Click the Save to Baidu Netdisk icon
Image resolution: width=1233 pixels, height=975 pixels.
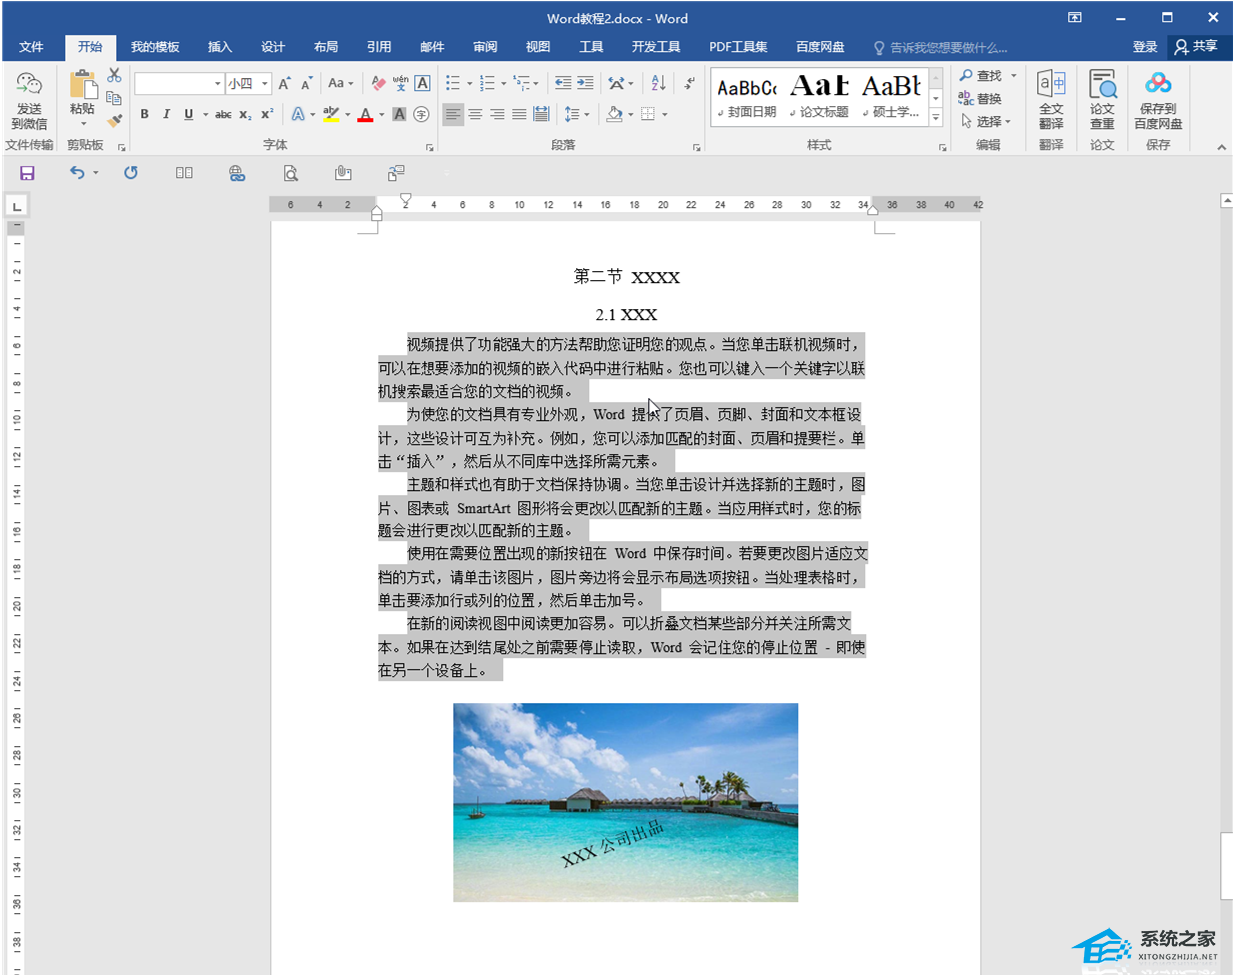click(1157, 99)
